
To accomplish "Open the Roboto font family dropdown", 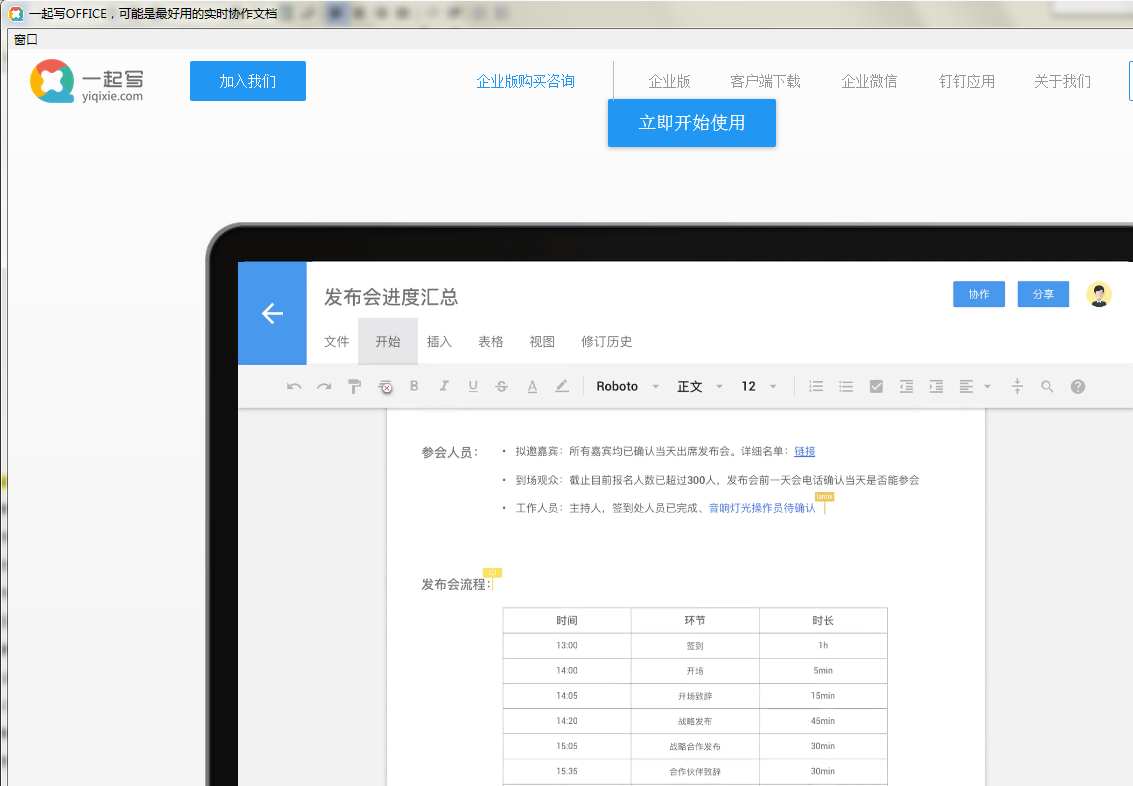I will click(627, 386).
